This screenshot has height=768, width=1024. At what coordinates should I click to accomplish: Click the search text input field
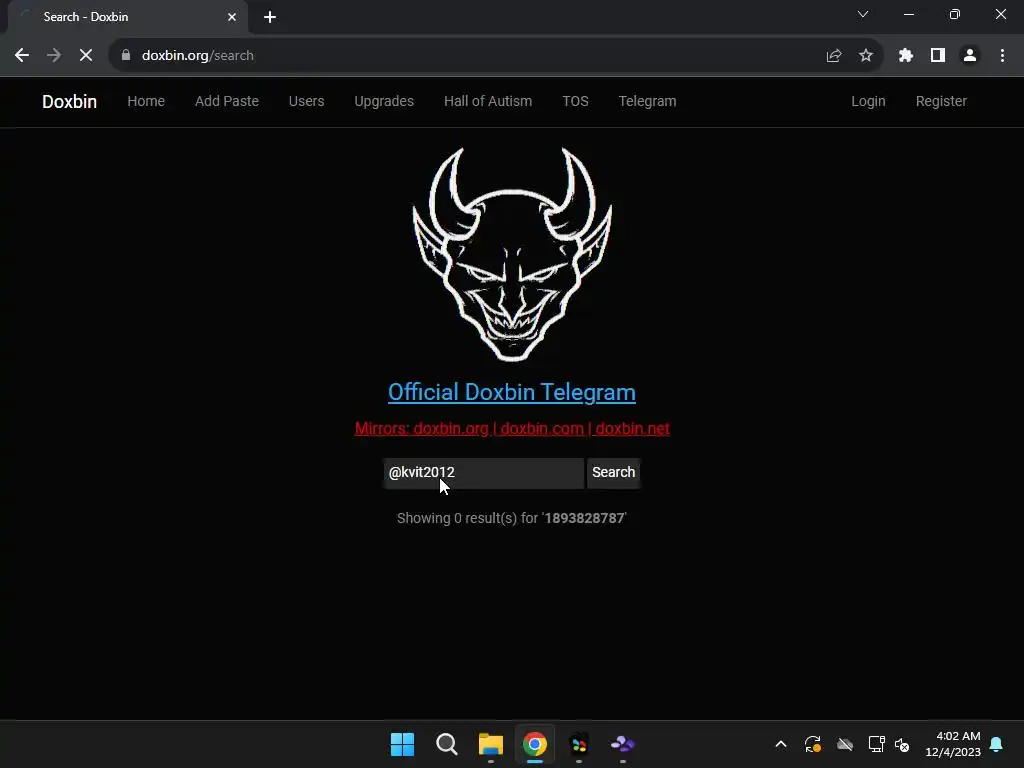[x=483, y=472]
